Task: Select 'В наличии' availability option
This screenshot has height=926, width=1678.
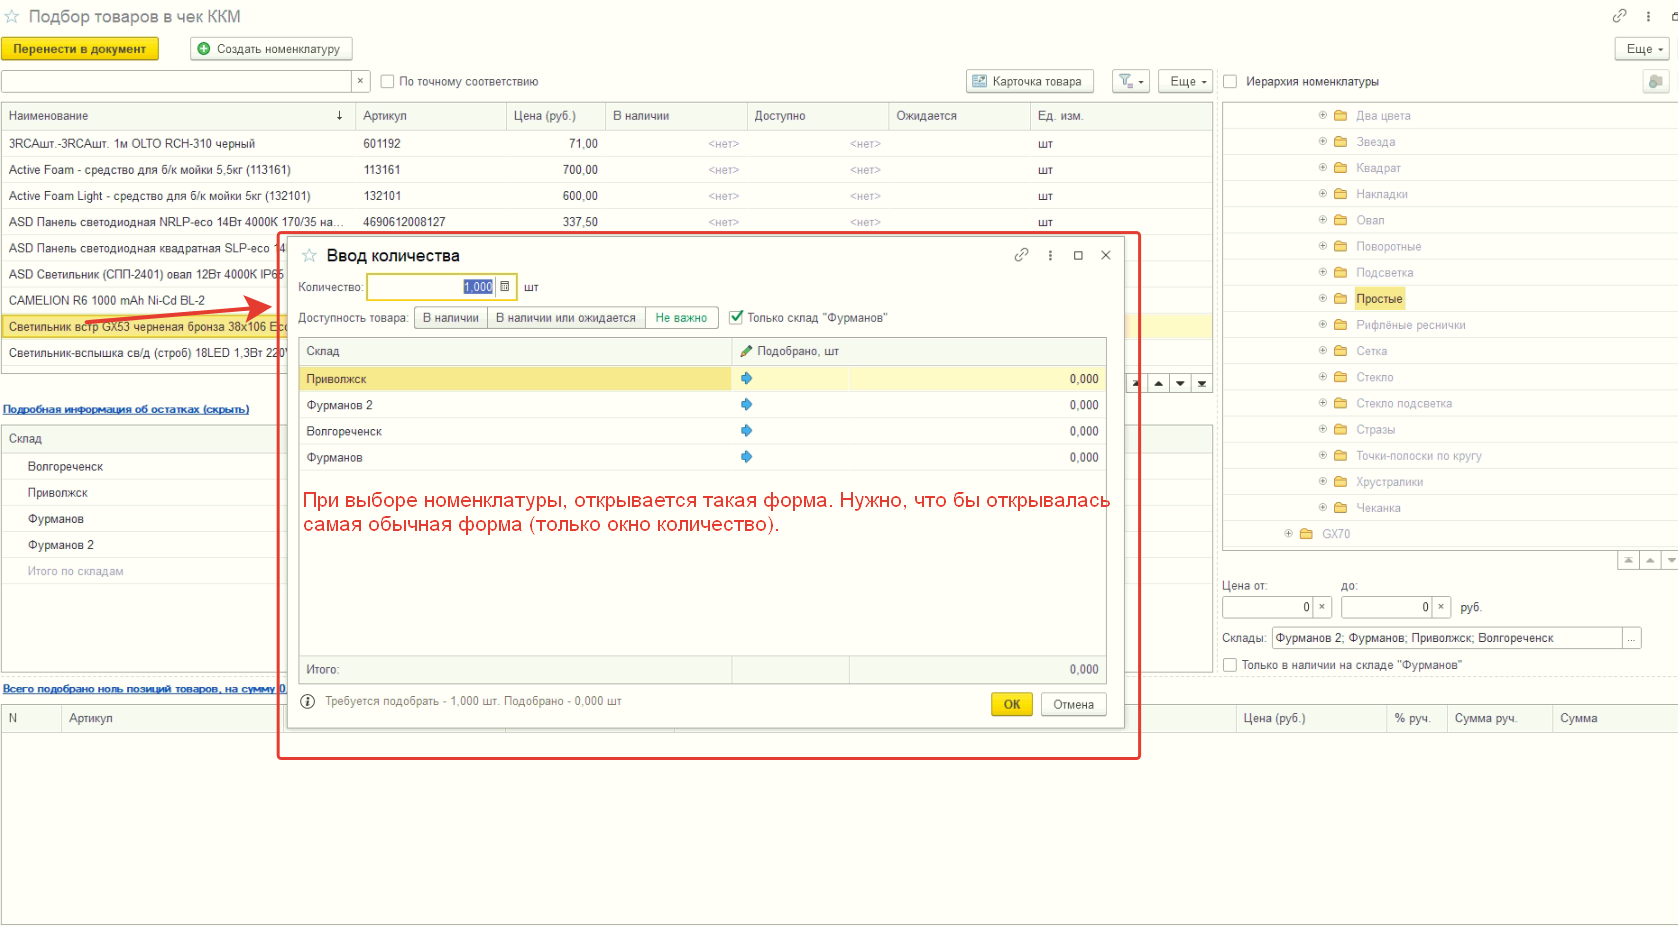Action: point(450,318)
